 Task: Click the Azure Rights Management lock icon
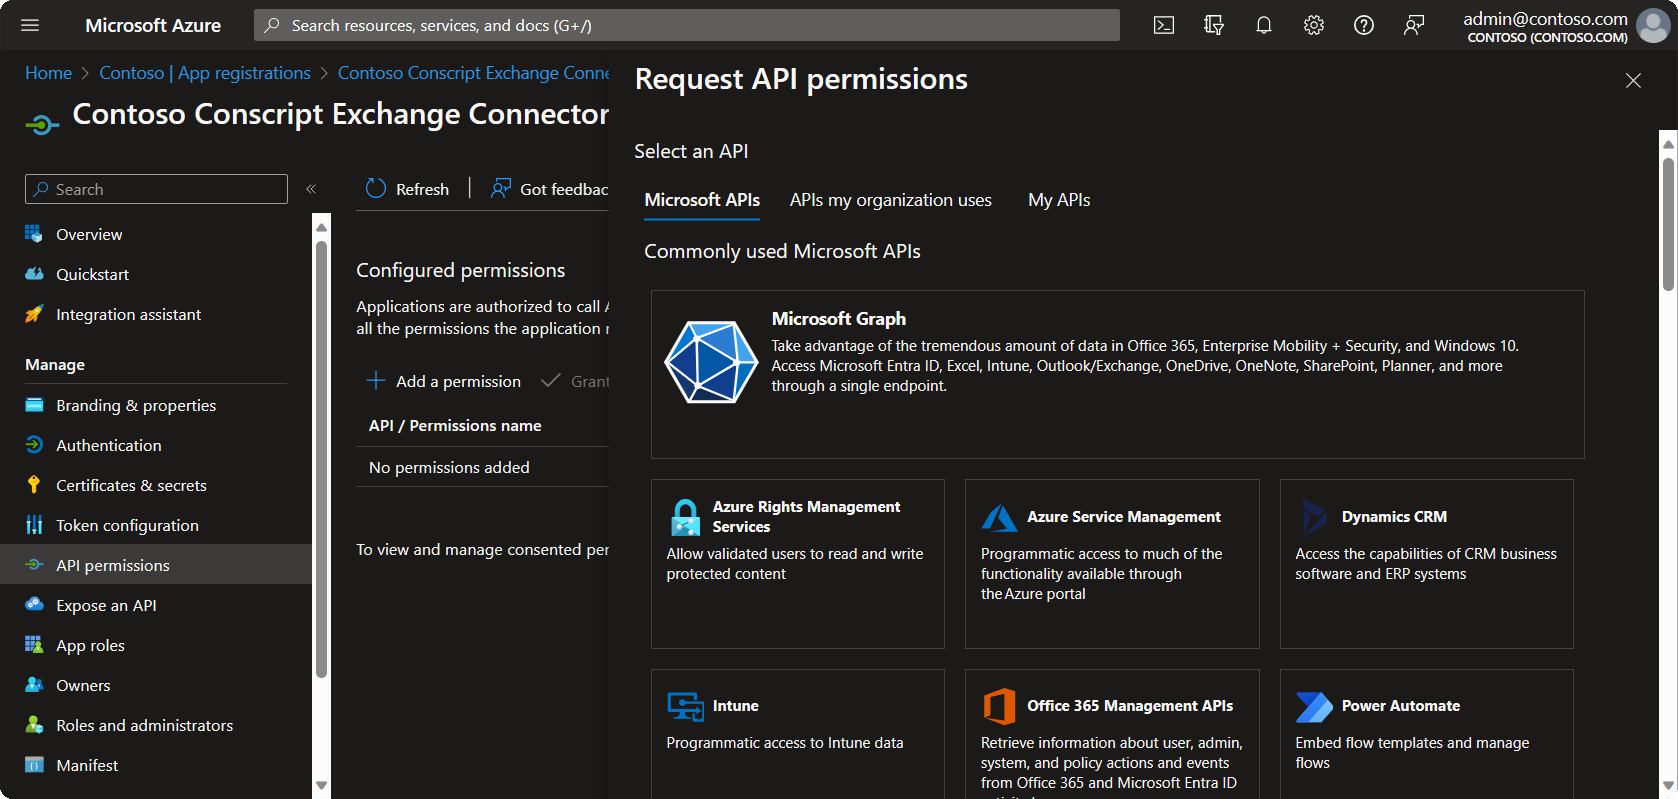coord(685,517)
